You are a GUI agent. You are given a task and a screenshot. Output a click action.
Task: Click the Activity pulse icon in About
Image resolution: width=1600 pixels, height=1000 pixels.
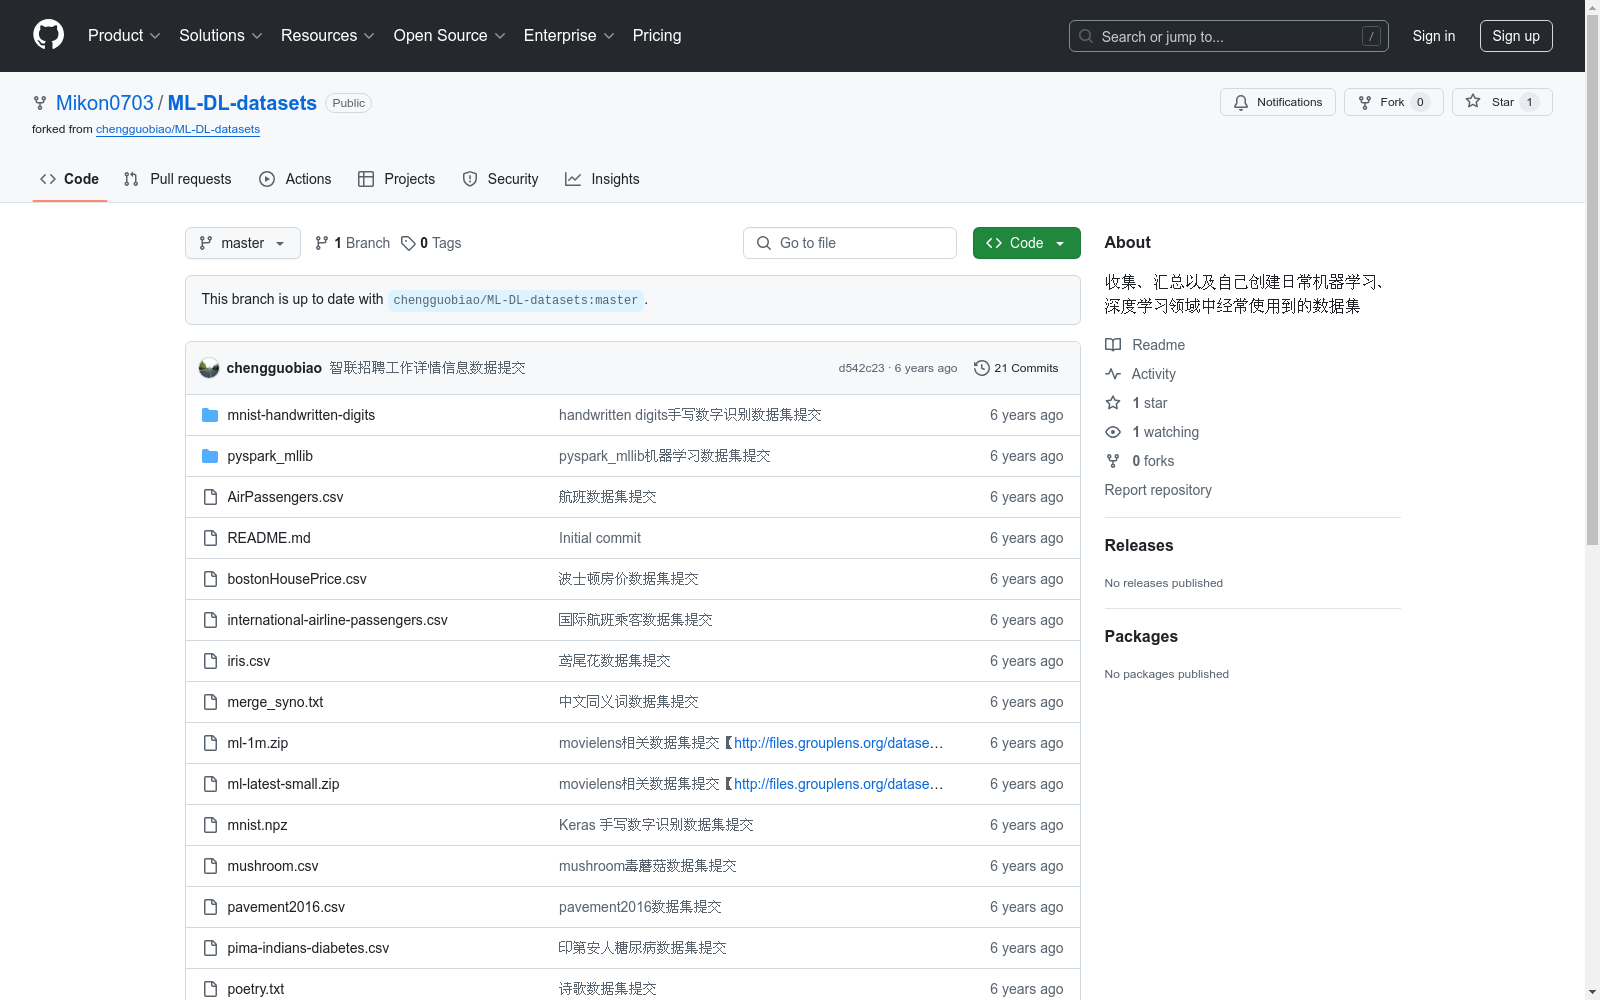[x=1113, y=374]
